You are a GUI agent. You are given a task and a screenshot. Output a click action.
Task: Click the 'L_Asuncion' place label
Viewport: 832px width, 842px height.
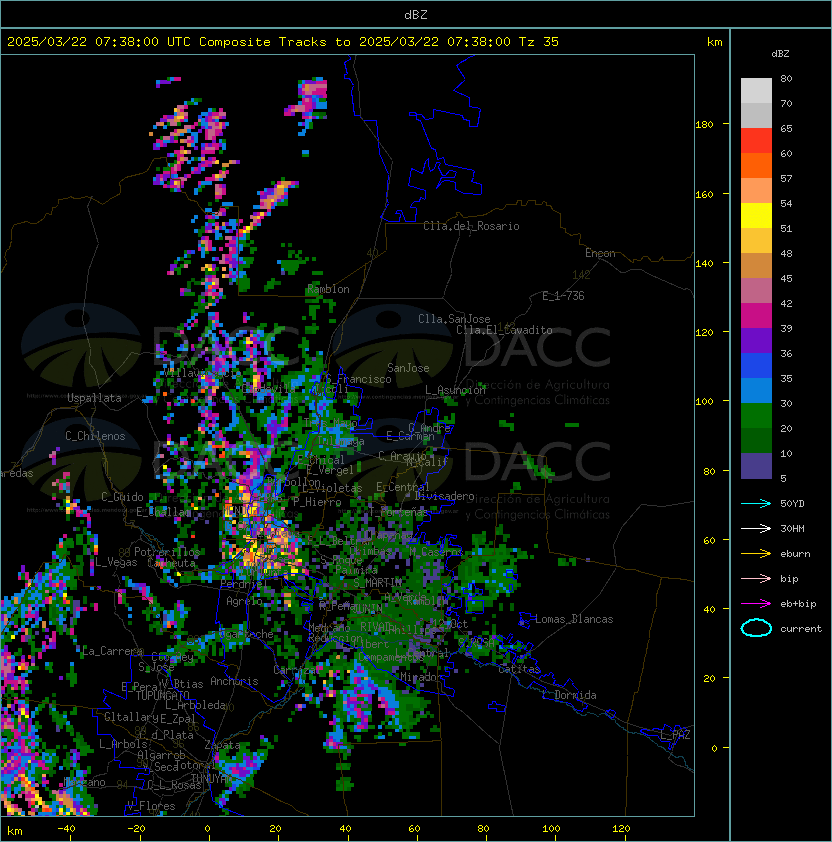pos(455,390)
